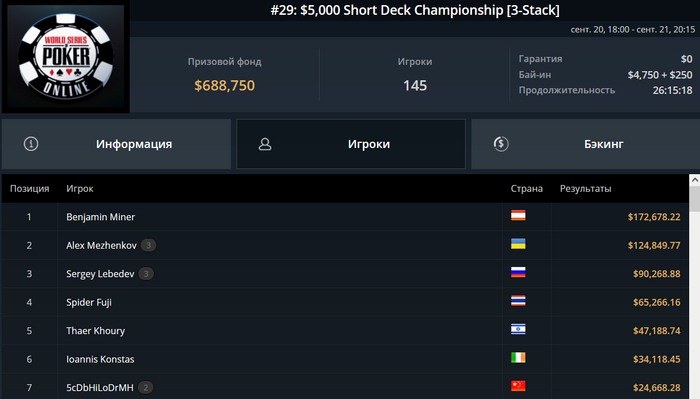Click the dollar coin icon on Бэкинг tab
Image resolution: width=700 pixels, height=399 pixels.
(501, 144)
